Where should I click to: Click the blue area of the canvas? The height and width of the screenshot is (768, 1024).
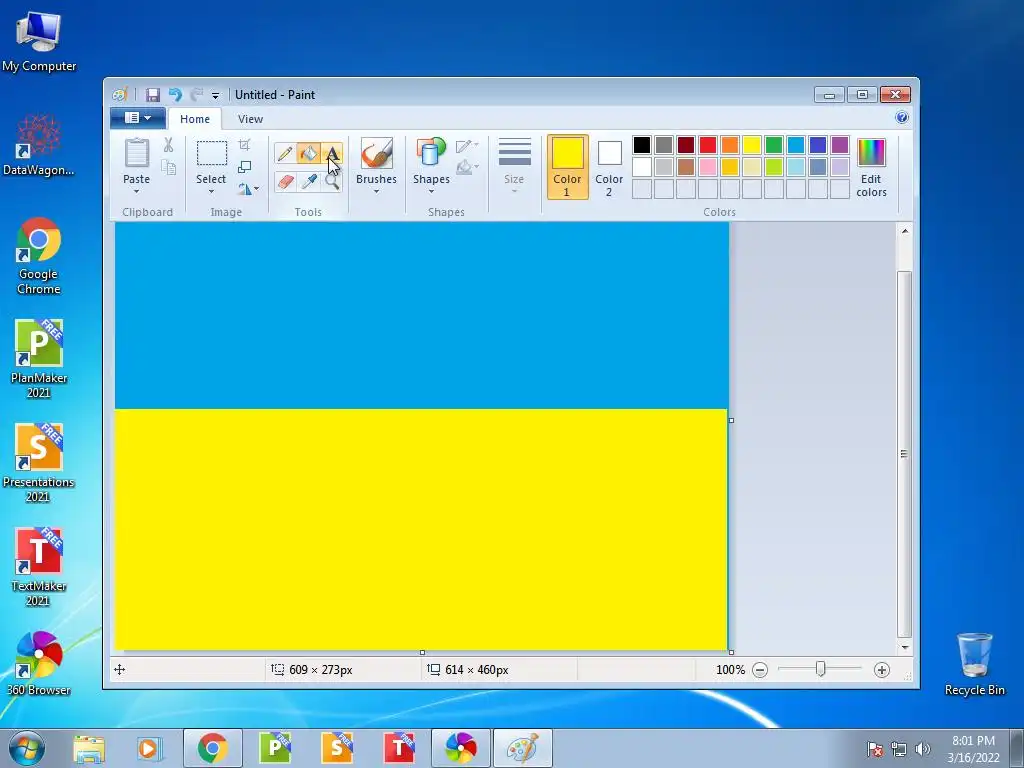(x=421, y=315)
